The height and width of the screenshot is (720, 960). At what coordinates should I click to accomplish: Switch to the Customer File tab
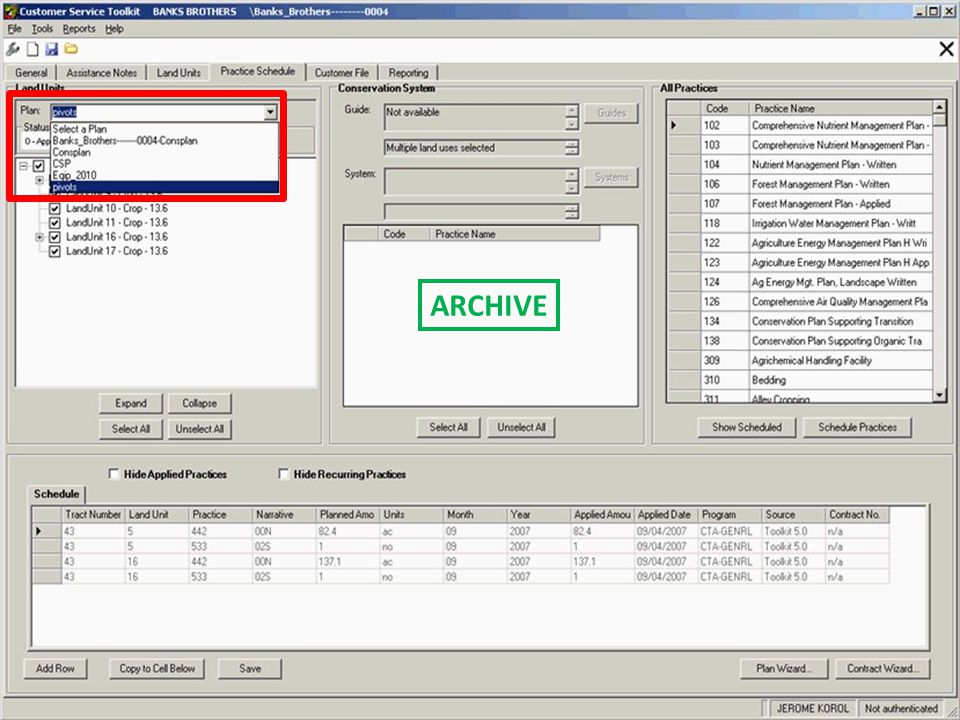[342, 72]
